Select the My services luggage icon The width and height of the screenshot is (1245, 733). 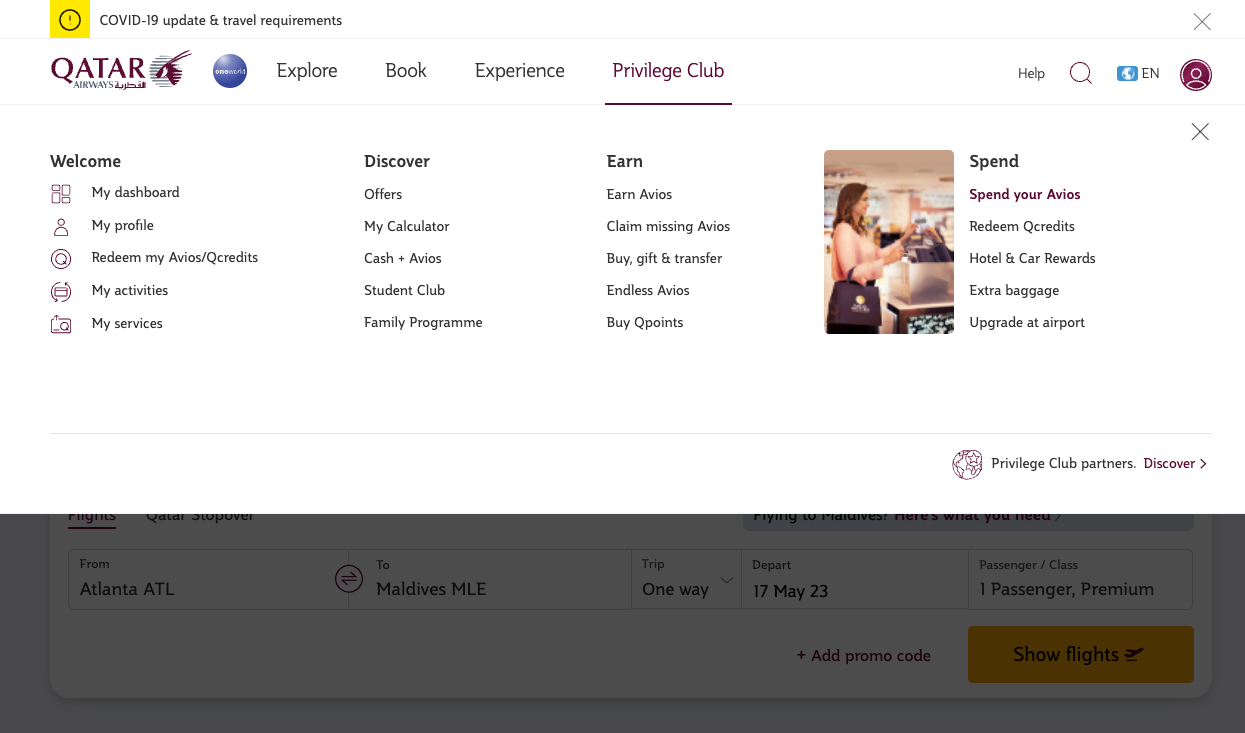[x=61, y=324]
